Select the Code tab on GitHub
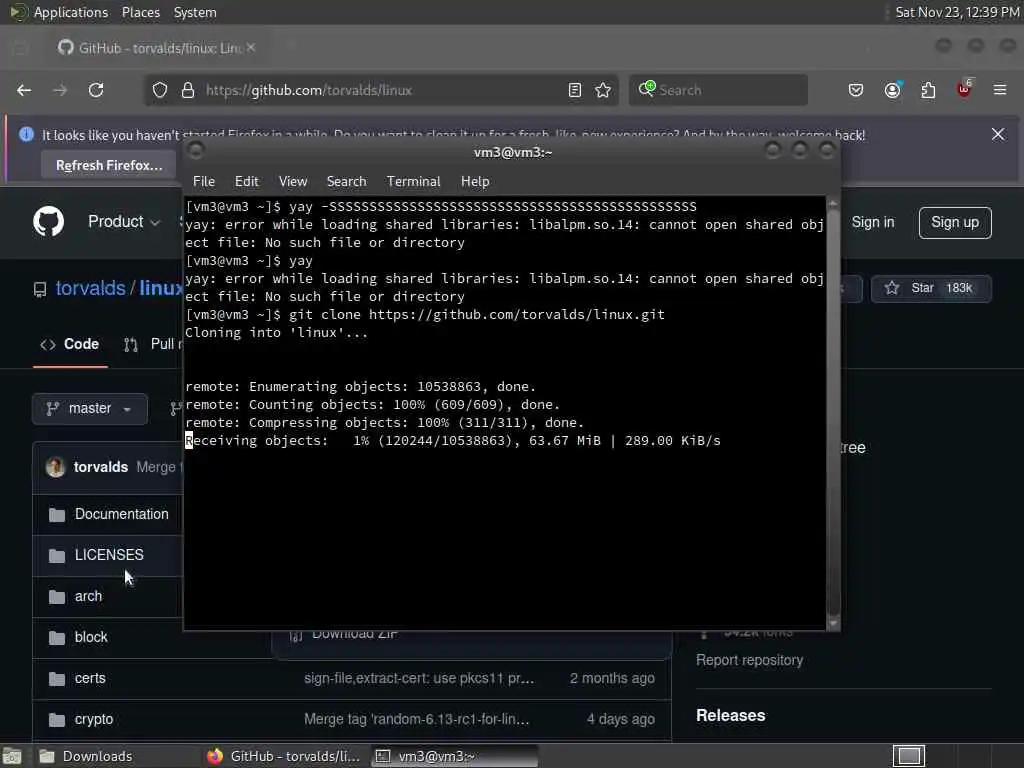 70,344
